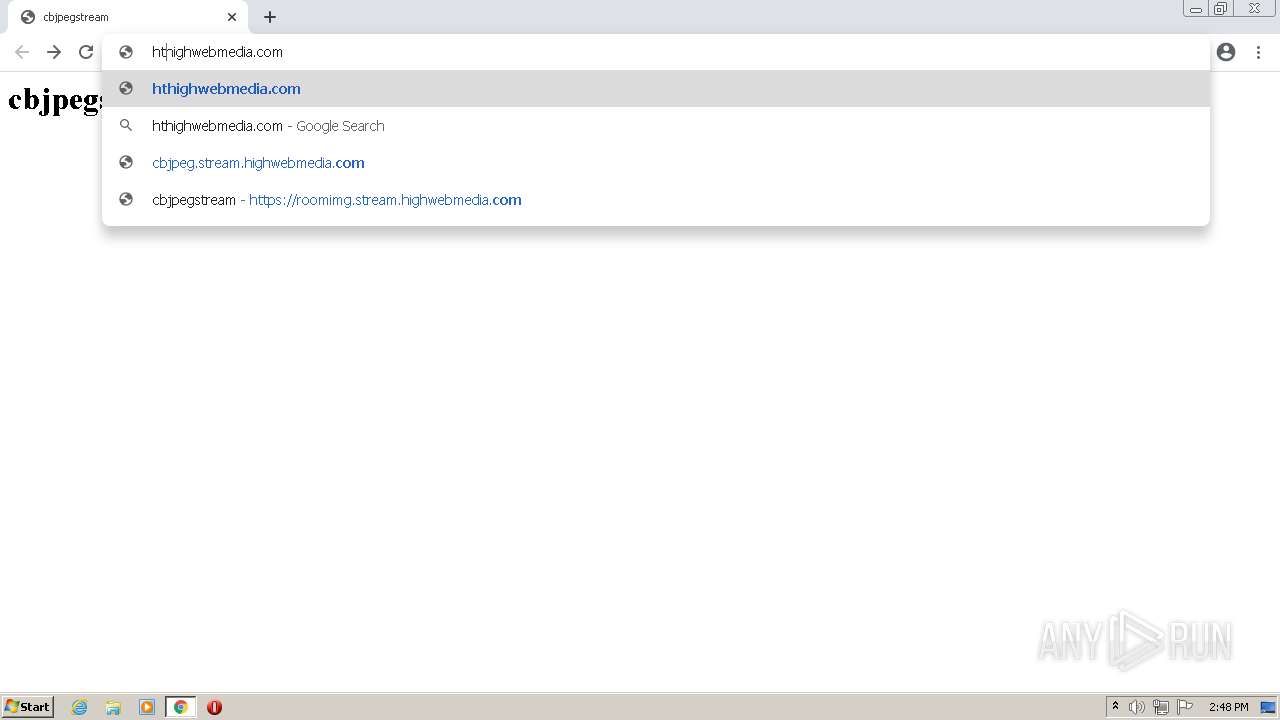Click the browser Back arrow button

(22, 52)
